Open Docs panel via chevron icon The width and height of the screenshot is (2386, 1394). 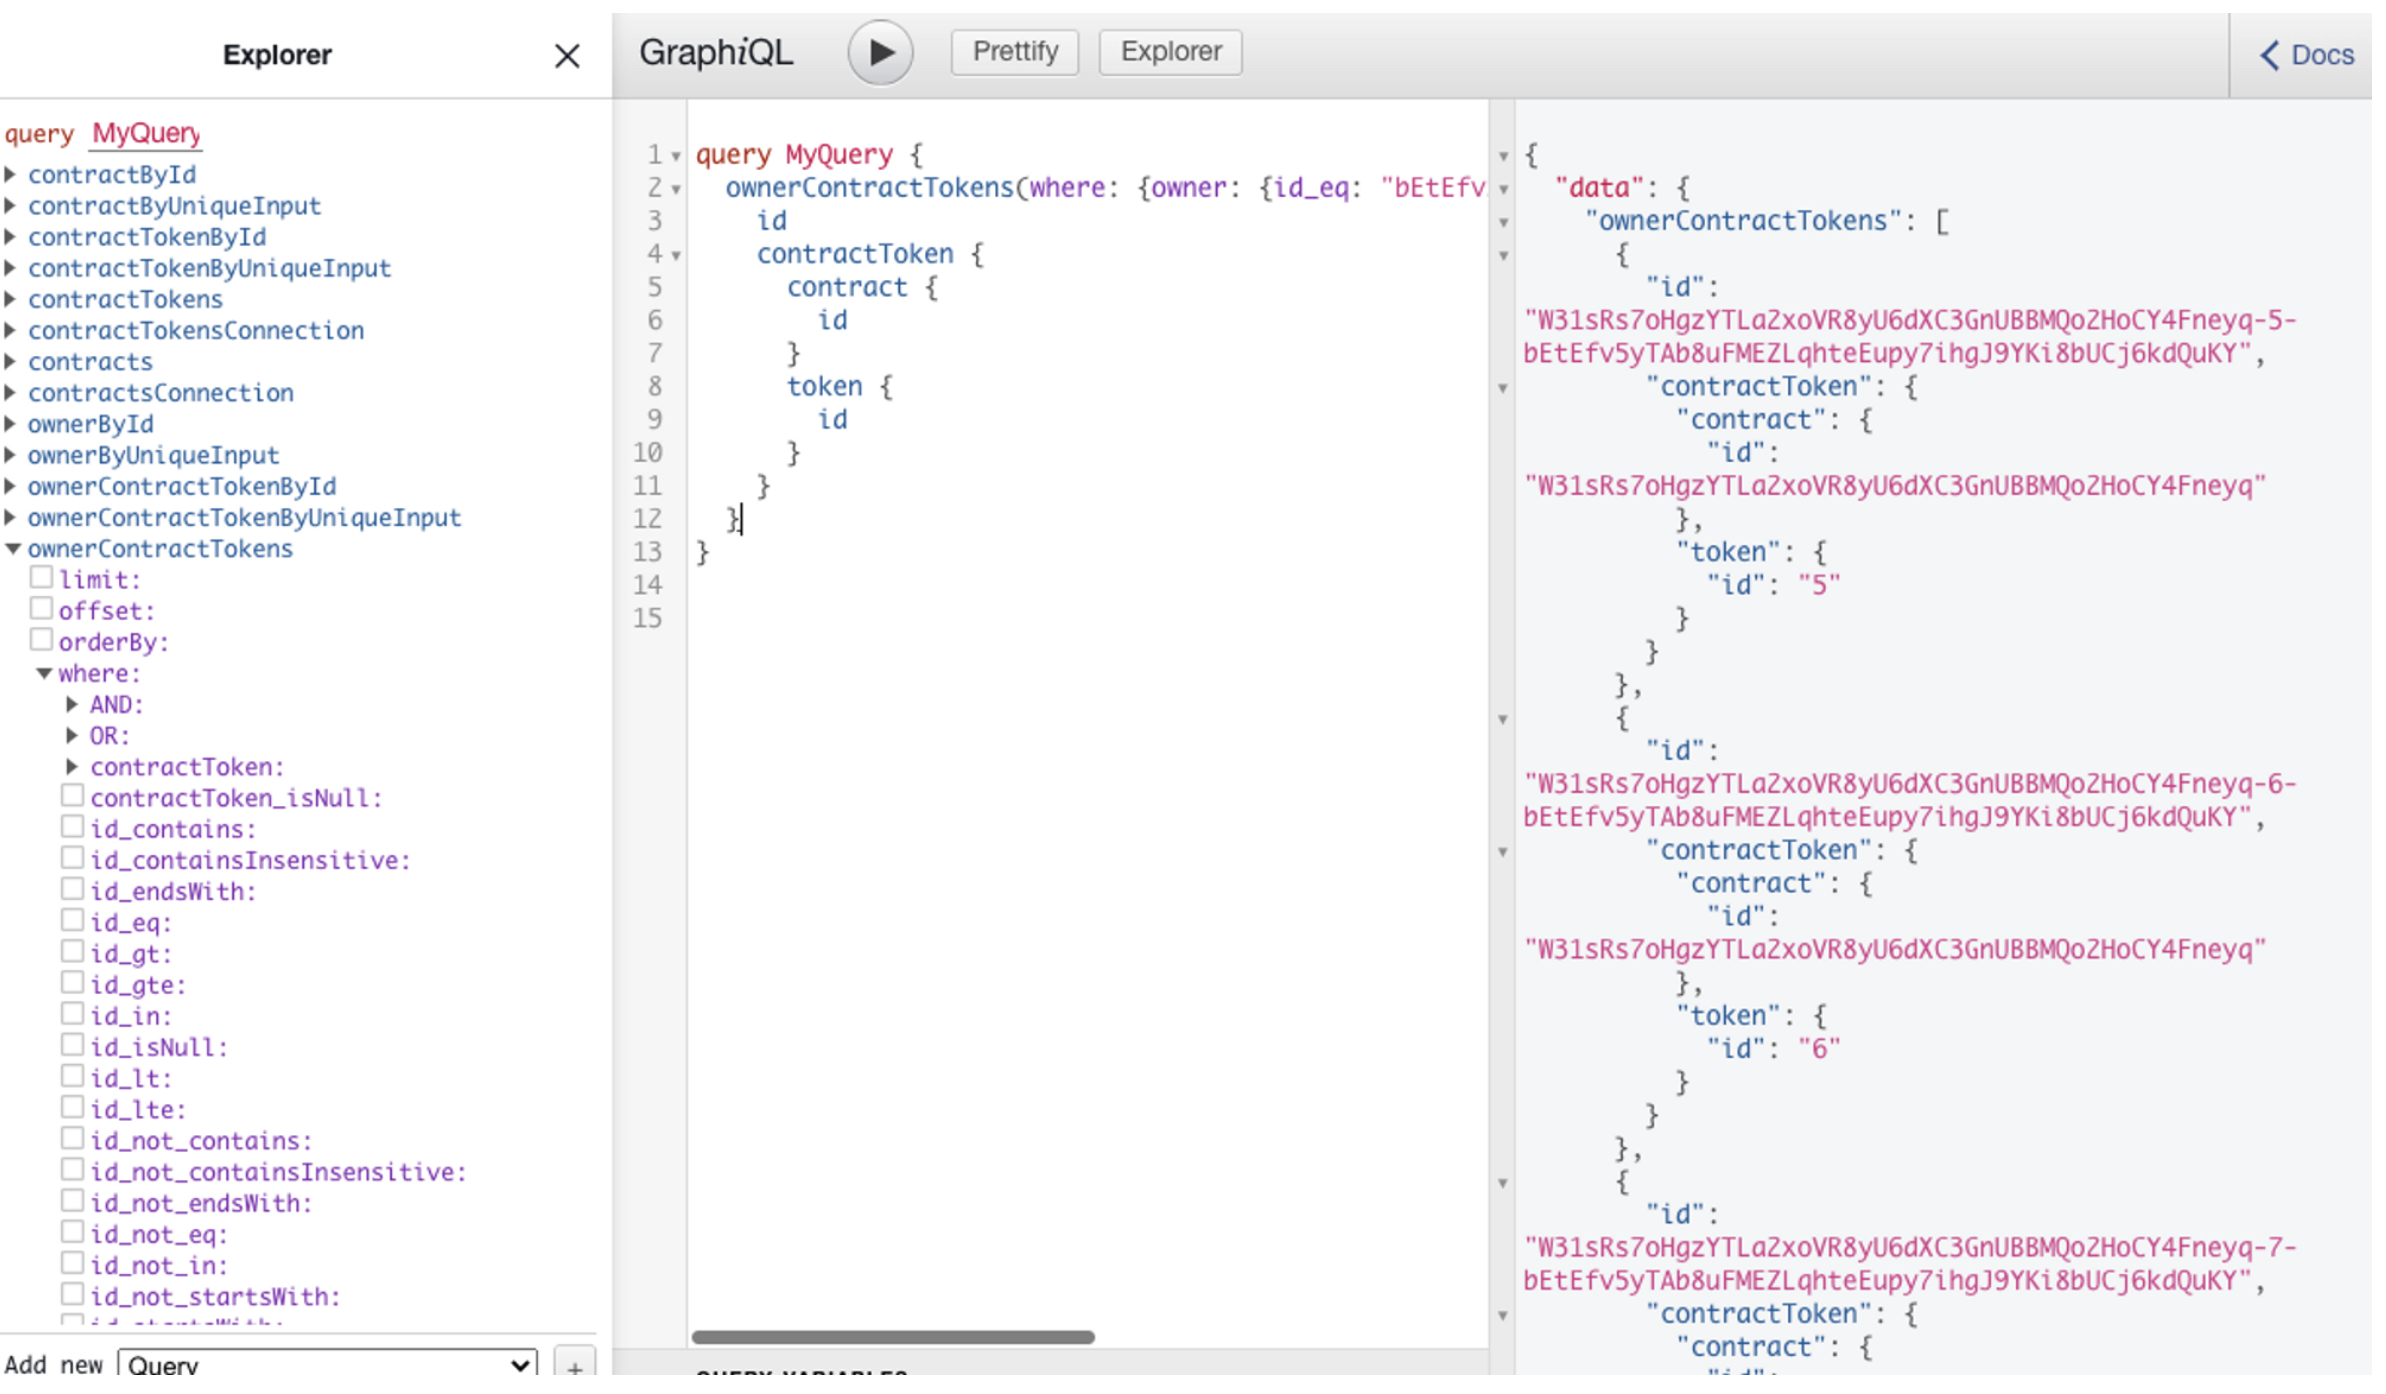click(2271, 55)
